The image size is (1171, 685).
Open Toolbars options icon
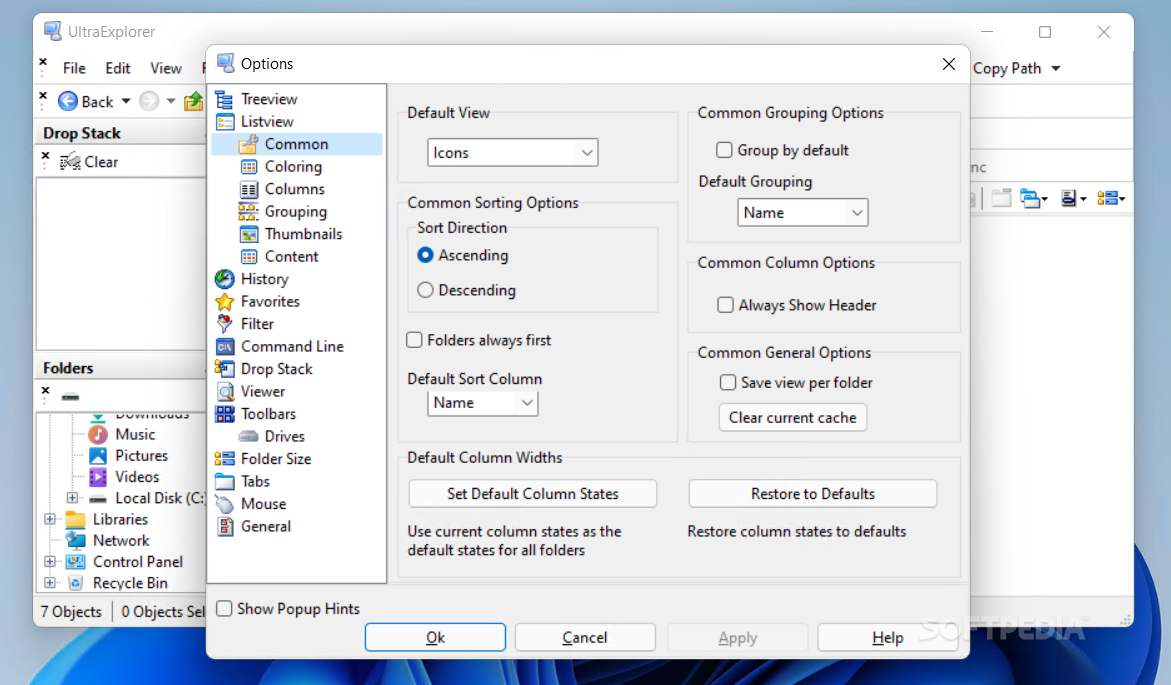(x=225, y=414)
